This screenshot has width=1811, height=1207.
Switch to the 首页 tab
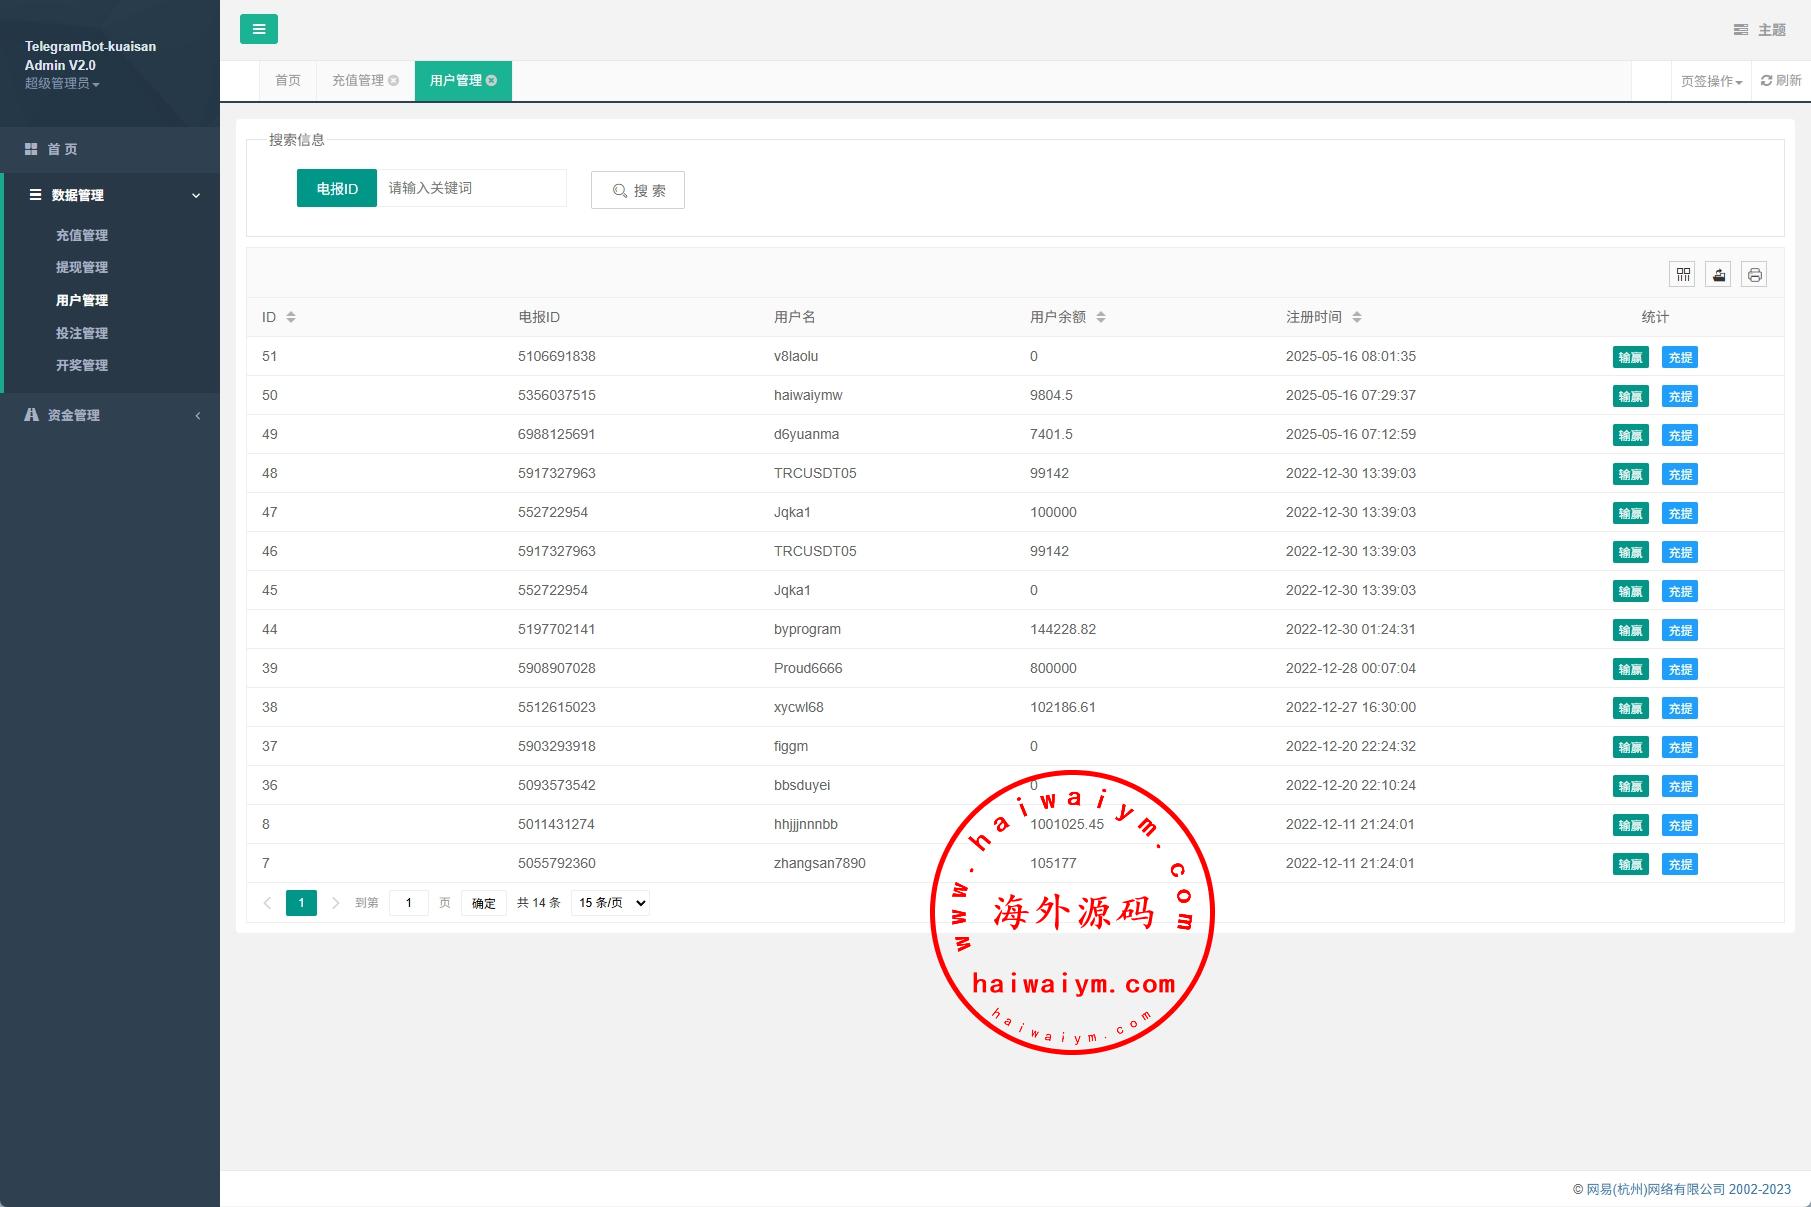click(288, 80)
